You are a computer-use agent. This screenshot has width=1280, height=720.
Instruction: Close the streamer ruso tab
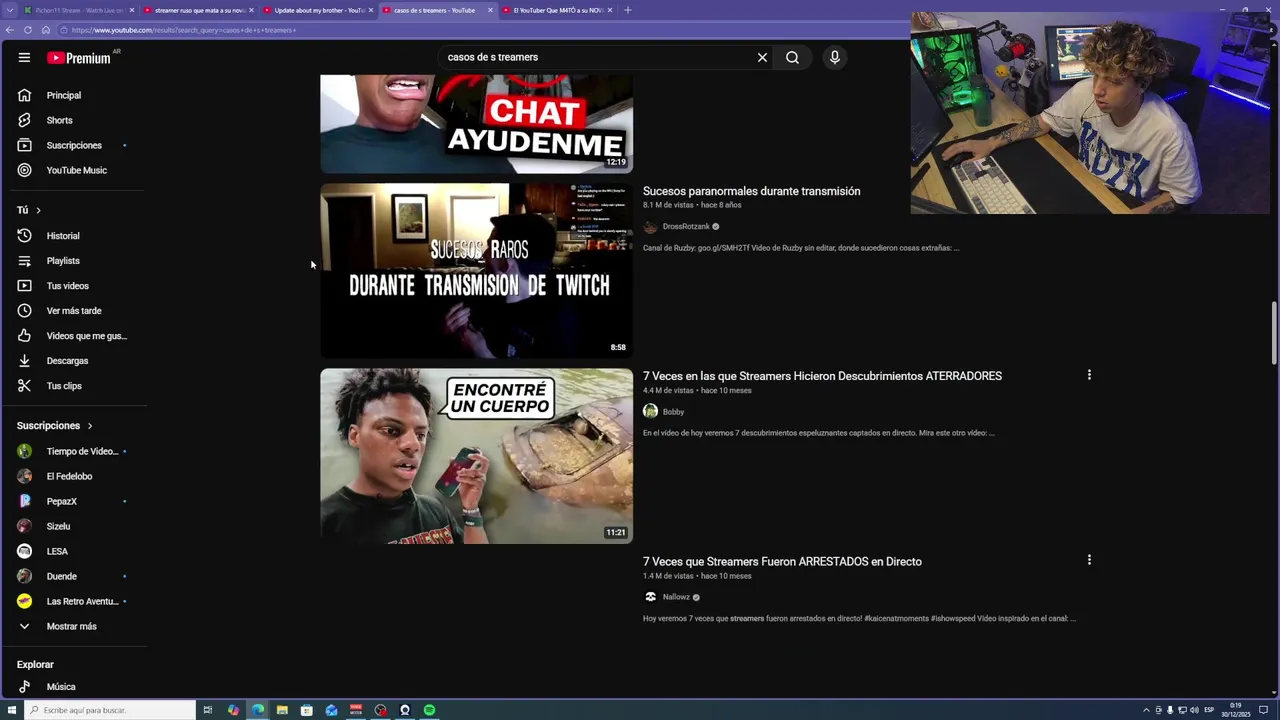coord(251,10)
